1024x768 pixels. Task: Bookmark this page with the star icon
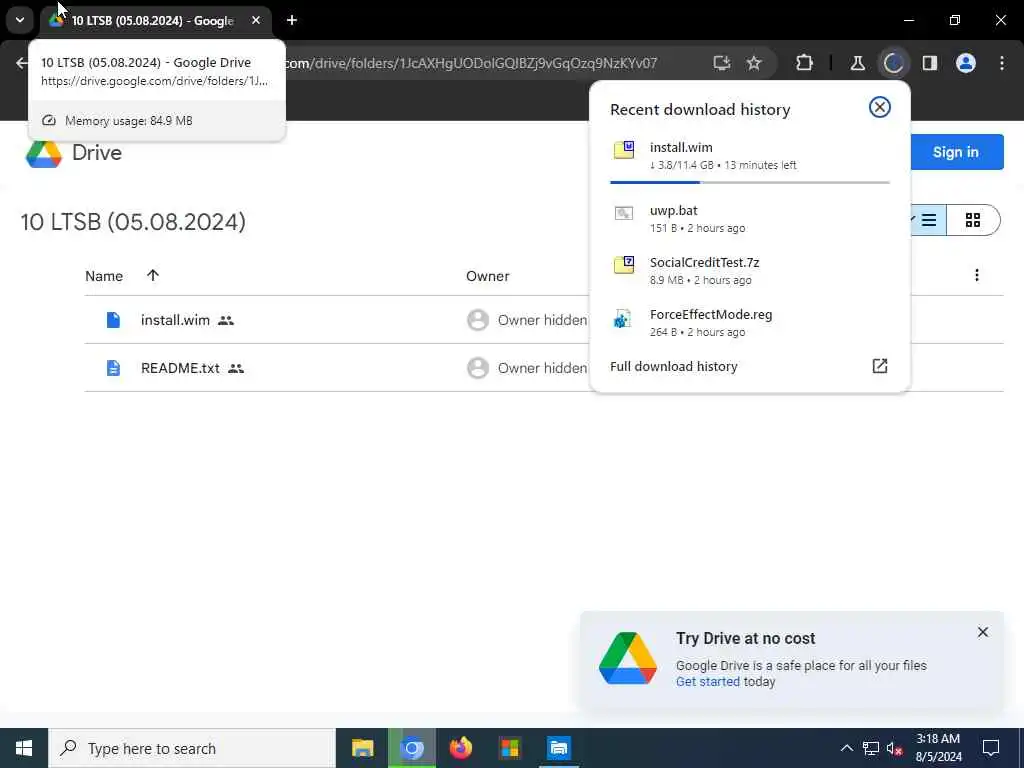point(754,63)
